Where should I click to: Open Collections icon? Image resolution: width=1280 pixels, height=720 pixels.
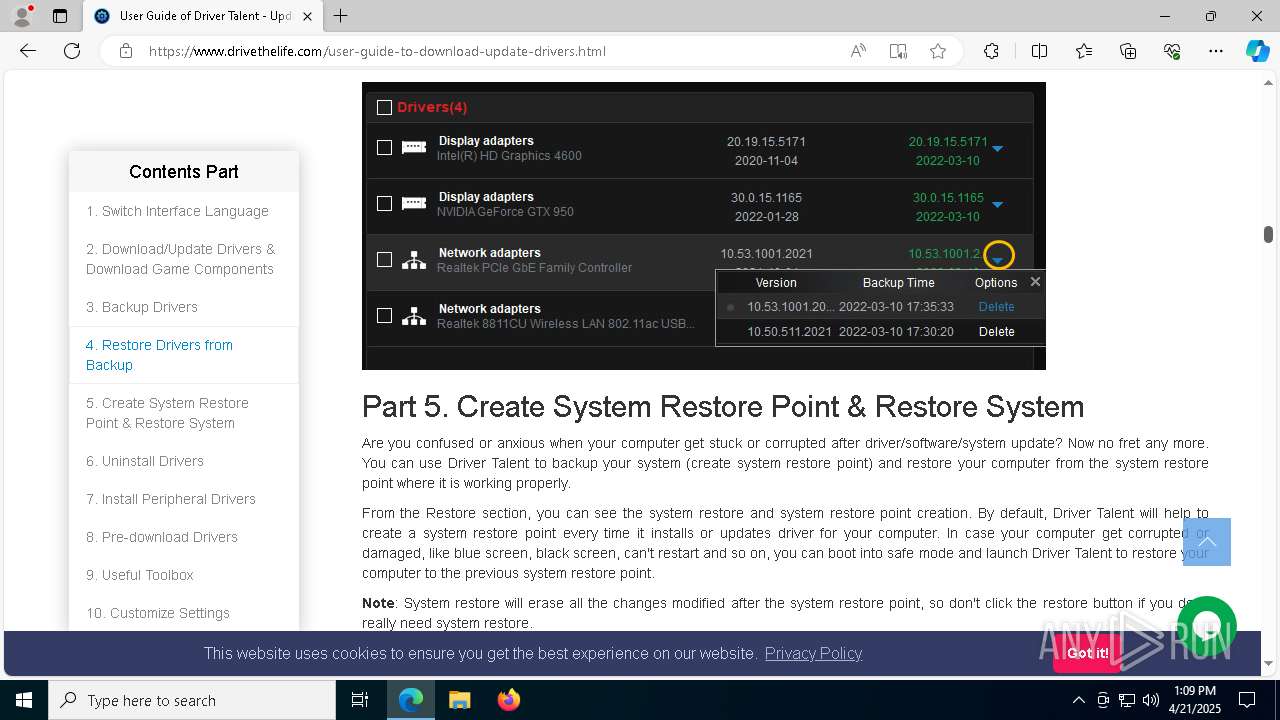(x=1128, y=51)
